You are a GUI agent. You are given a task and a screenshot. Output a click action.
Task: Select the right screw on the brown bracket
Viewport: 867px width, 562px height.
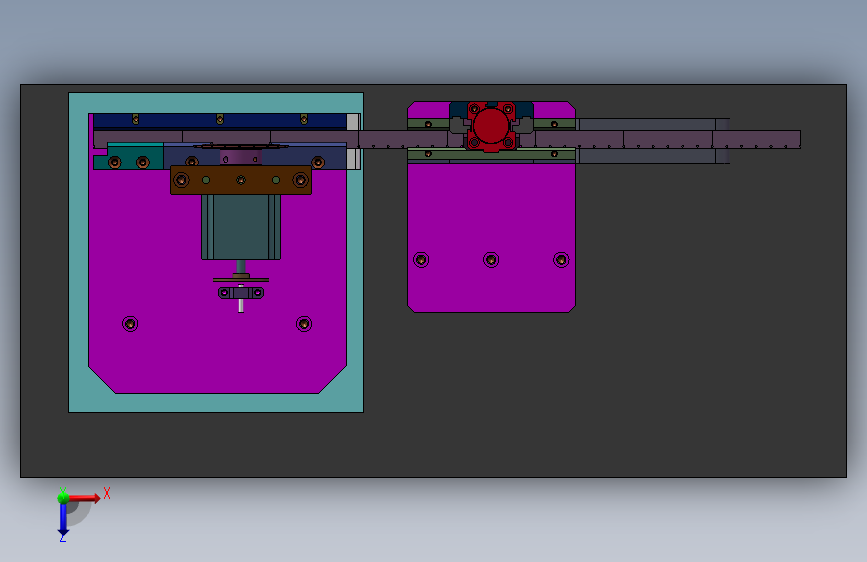300,180
